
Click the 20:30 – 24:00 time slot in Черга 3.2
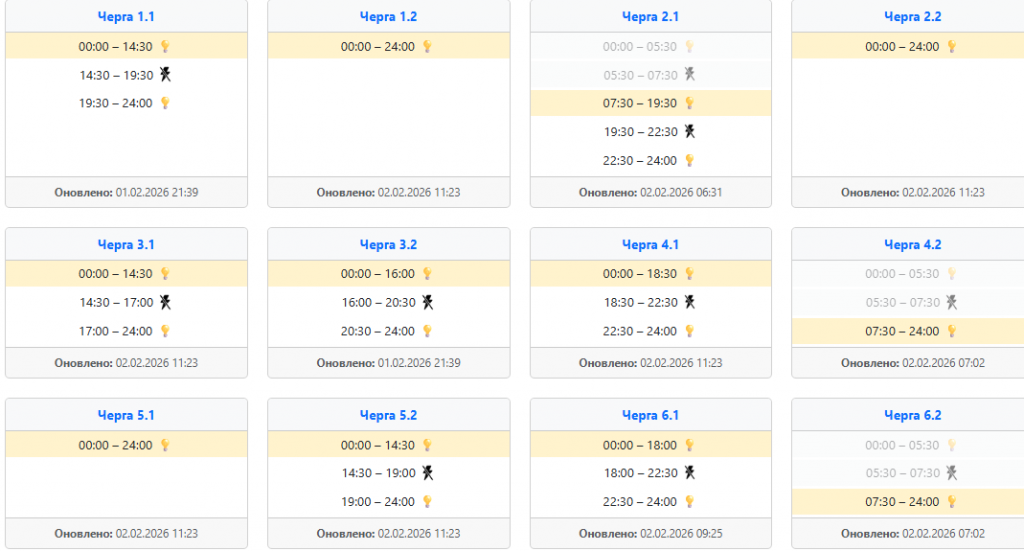click(x=378, y=331)
